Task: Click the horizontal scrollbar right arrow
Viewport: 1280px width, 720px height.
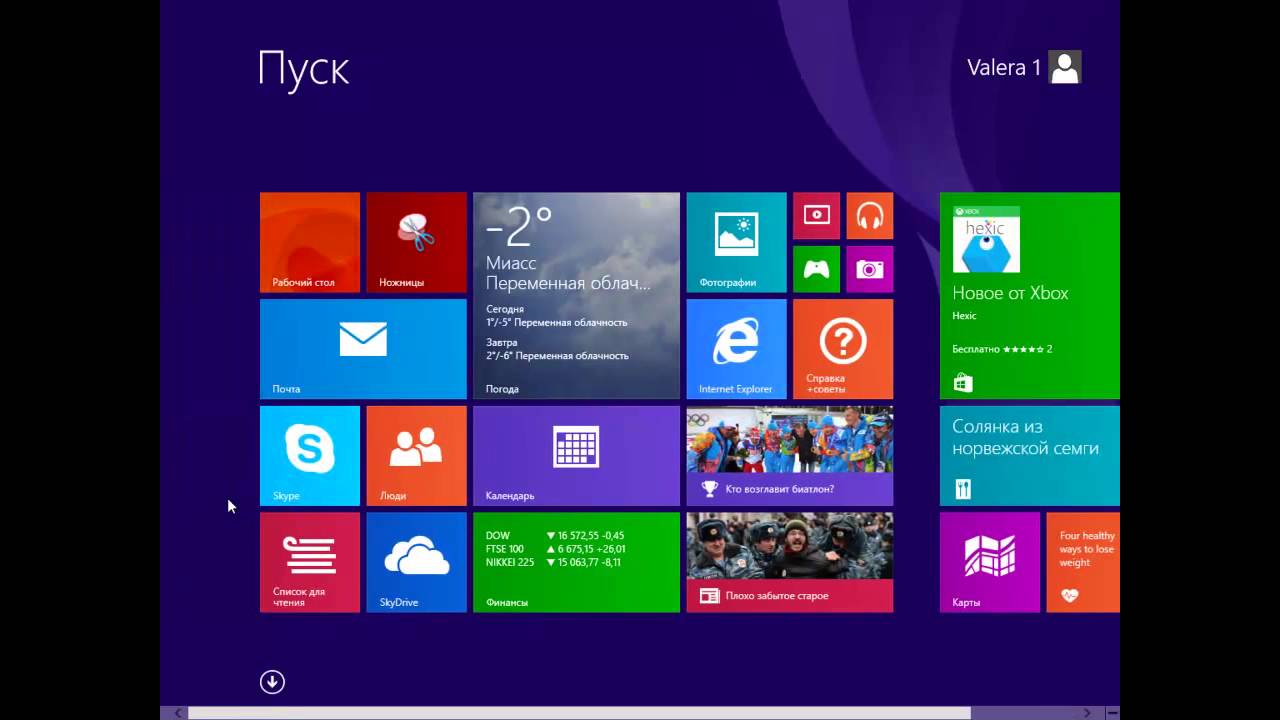Action: click(x=1087, y=713)
